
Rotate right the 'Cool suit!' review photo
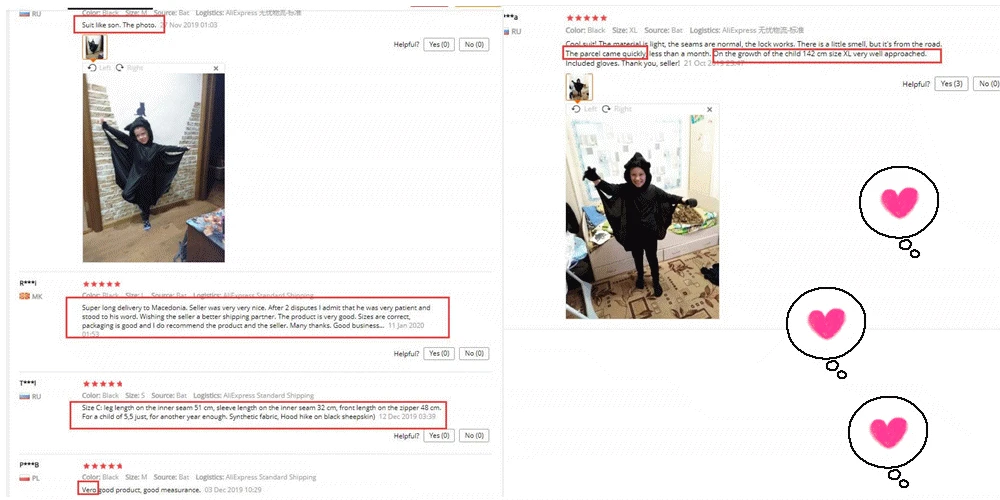[x=617, y=109]
